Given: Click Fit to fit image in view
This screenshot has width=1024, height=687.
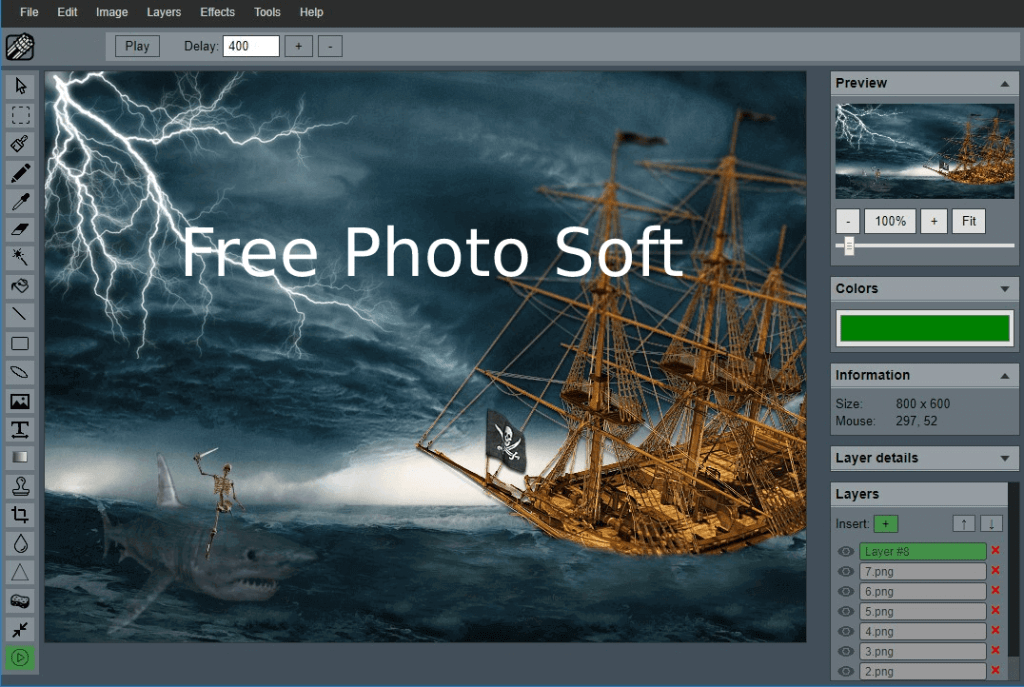Looking at the screenshot, I should (968, 221).
